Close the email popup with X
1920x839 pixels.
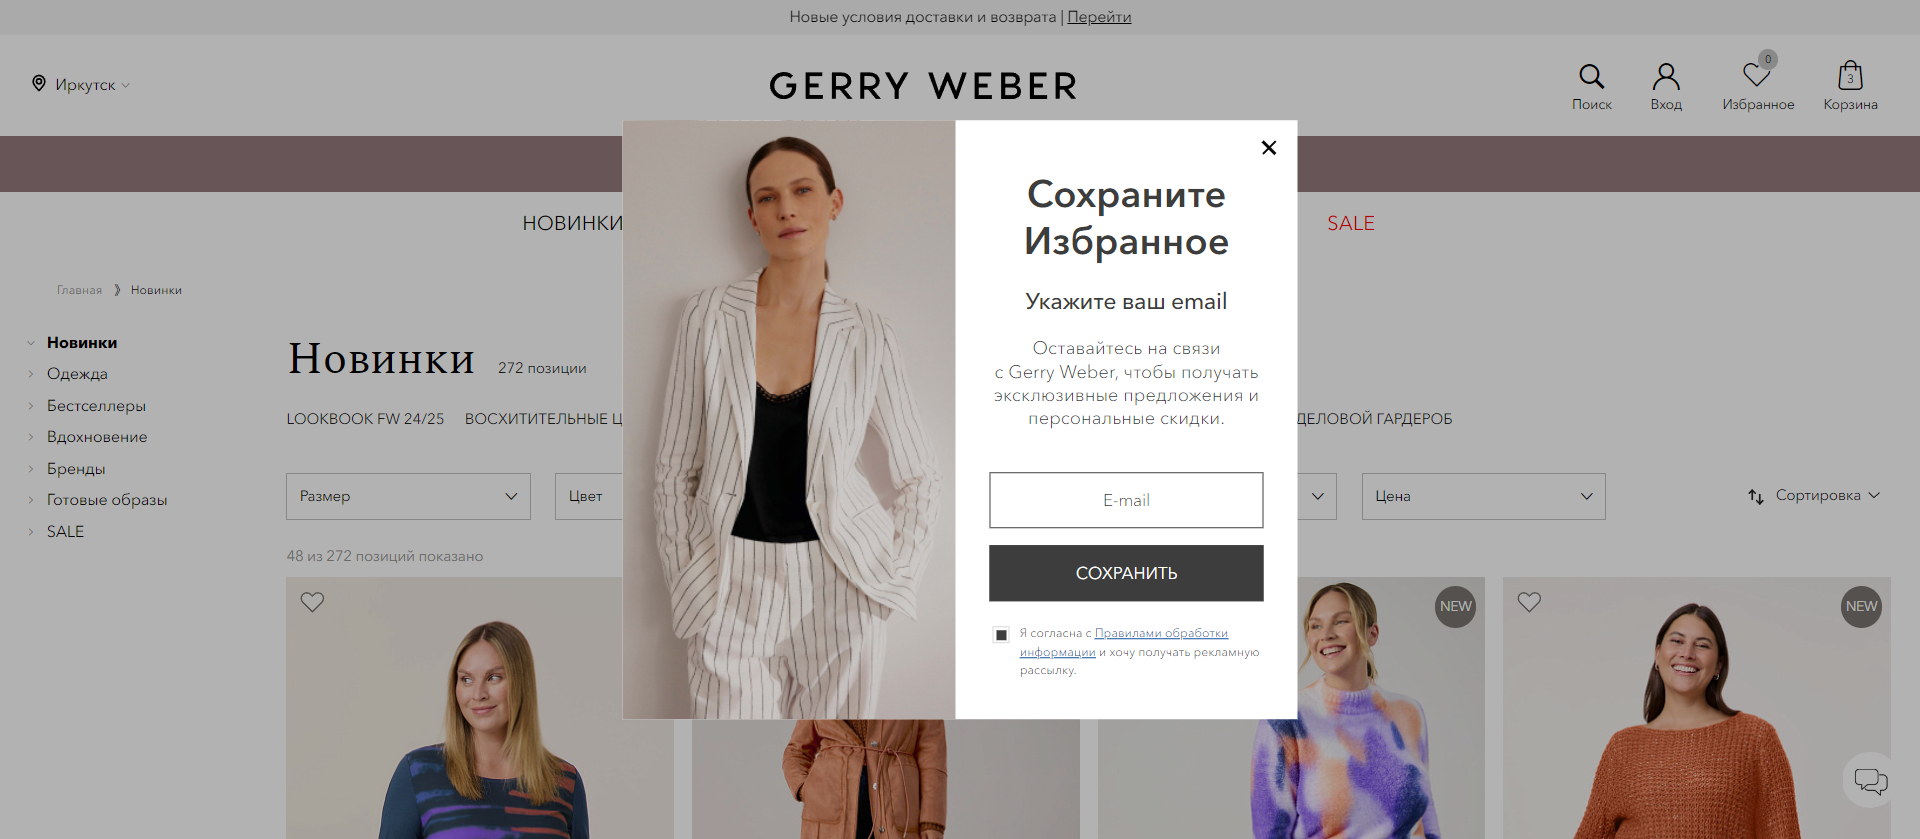pyautogui.click(x=1269, y=148)
